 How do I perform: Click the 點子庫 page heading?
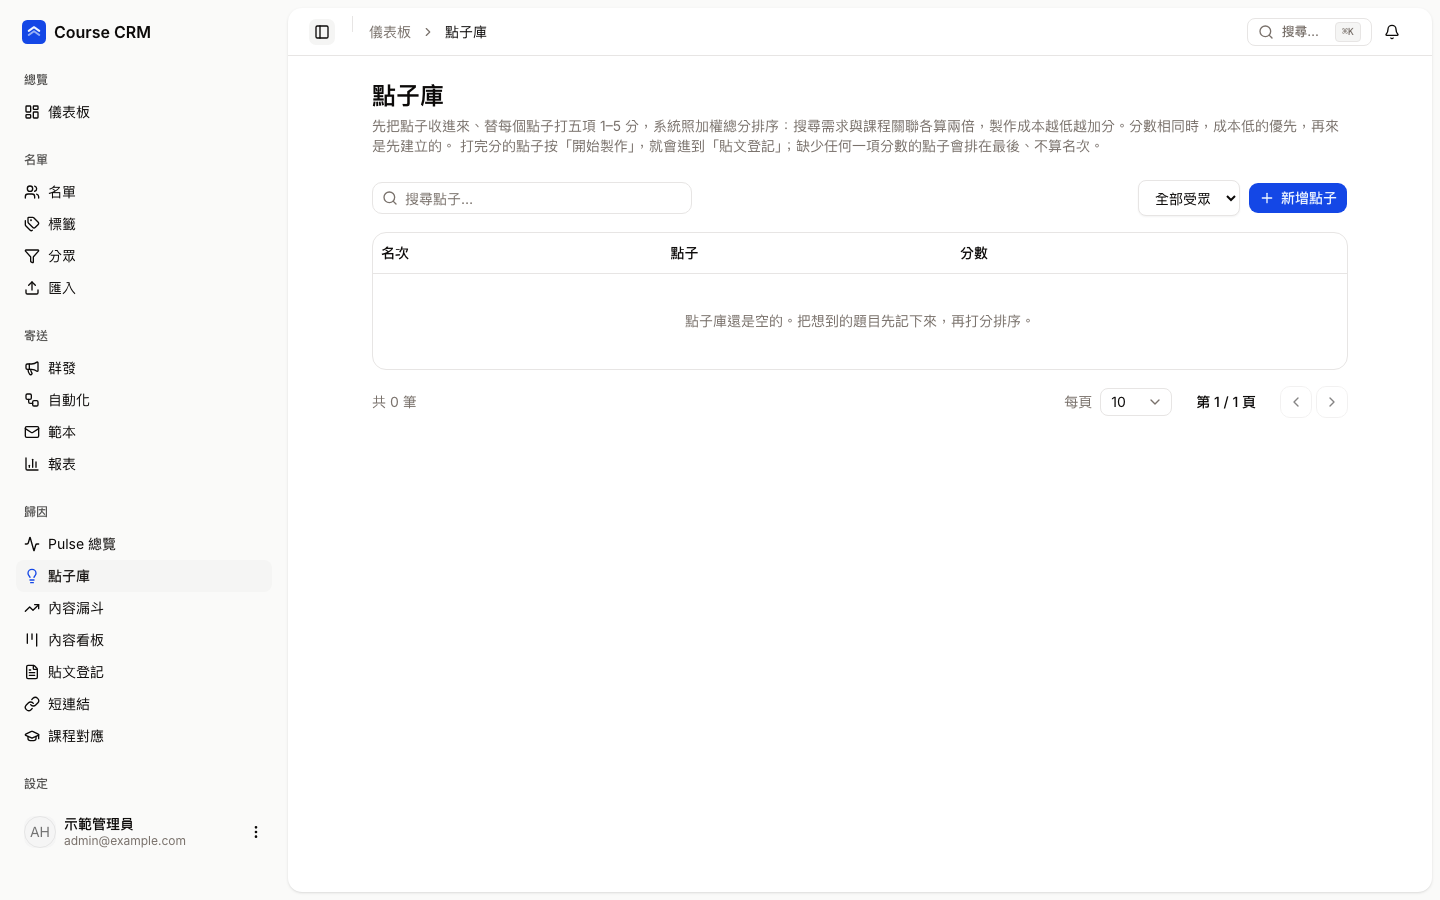[x=408, y=96]
